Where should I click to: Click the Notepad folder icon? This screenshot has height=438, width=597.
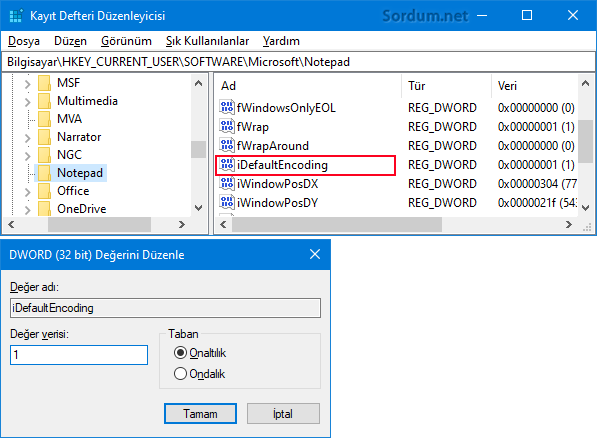[45, 173]
